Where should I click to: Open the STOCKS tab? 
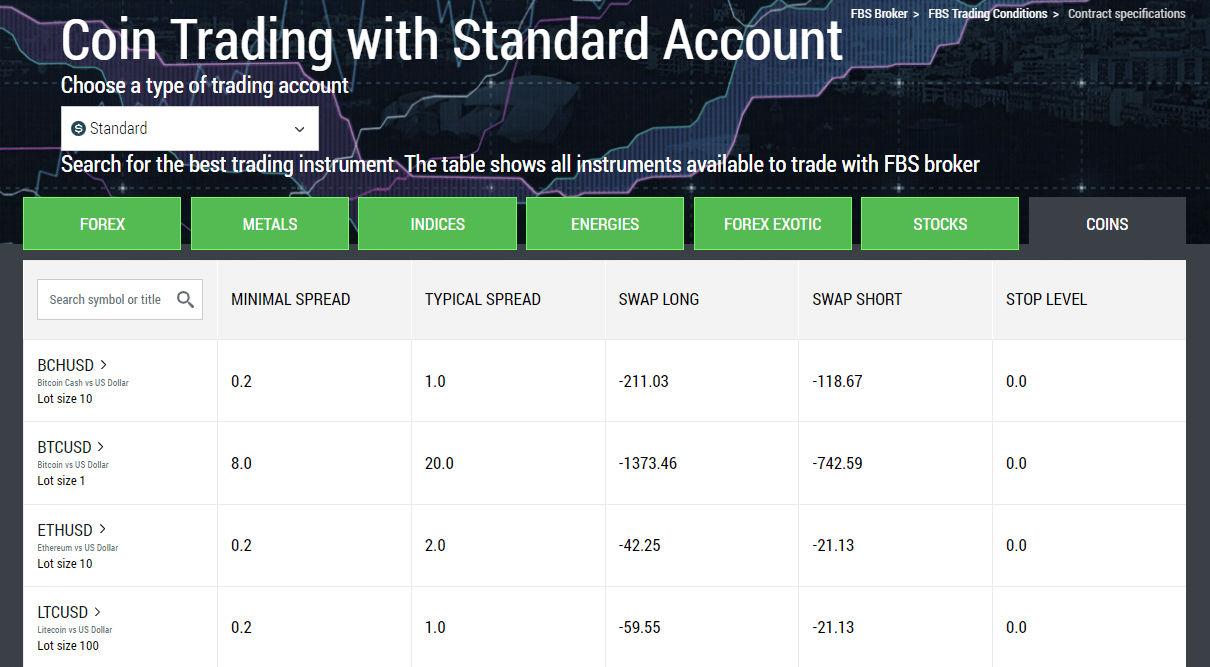[x=940, y=224]
